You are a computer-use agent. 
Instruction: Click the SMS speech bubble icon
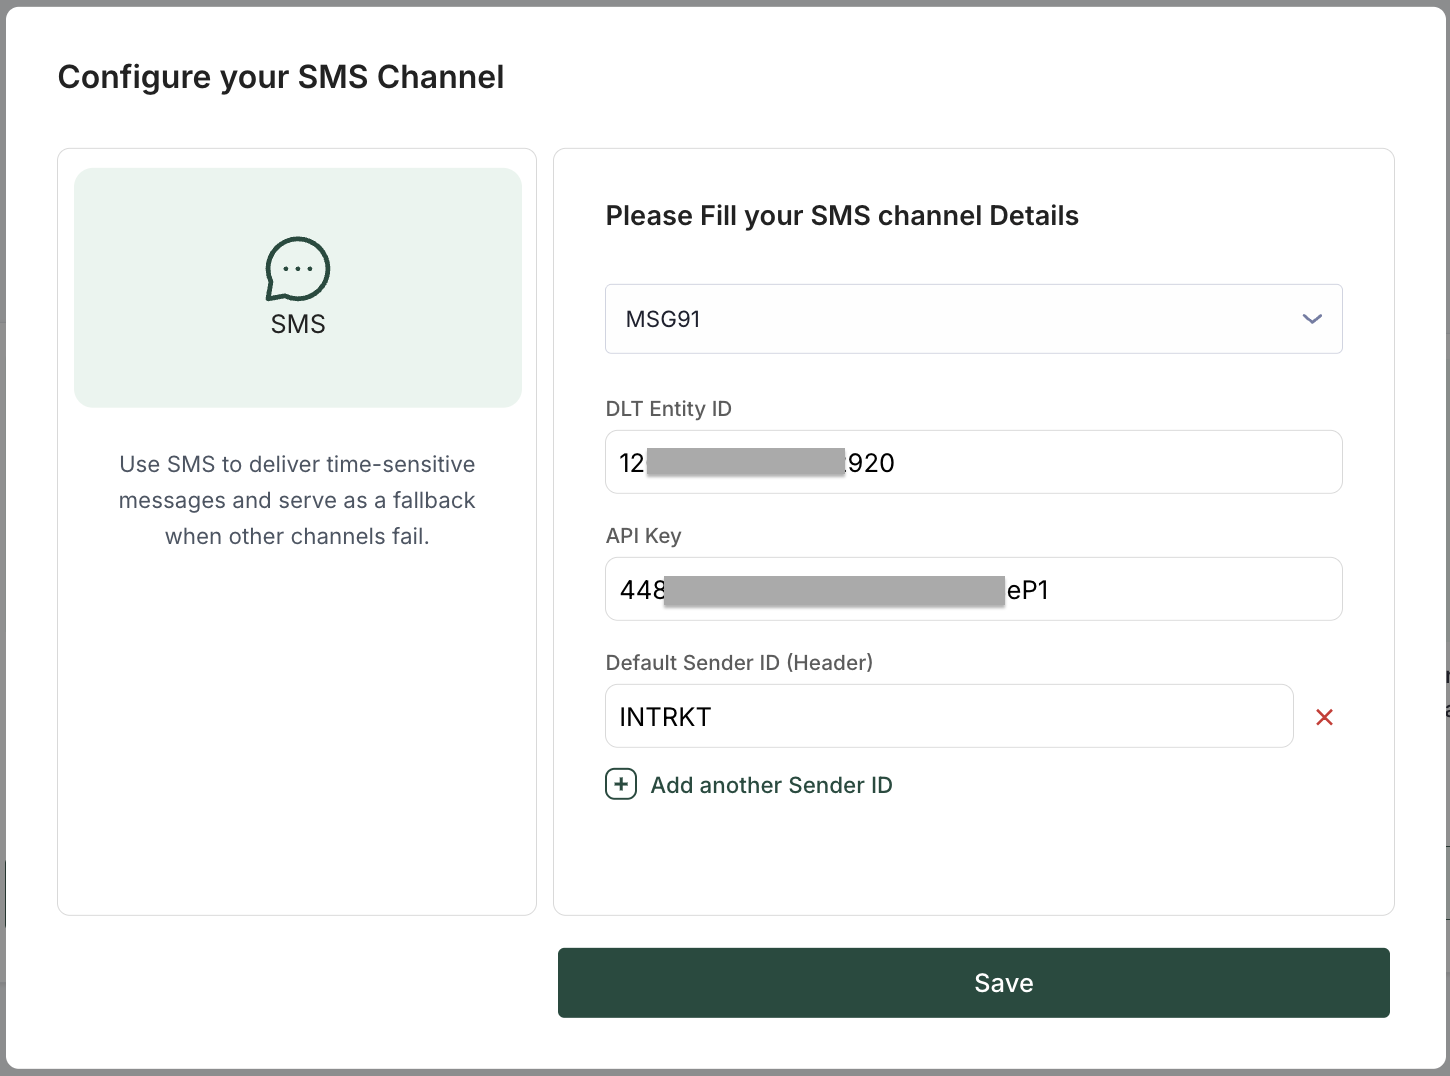[x=297, y=269]
